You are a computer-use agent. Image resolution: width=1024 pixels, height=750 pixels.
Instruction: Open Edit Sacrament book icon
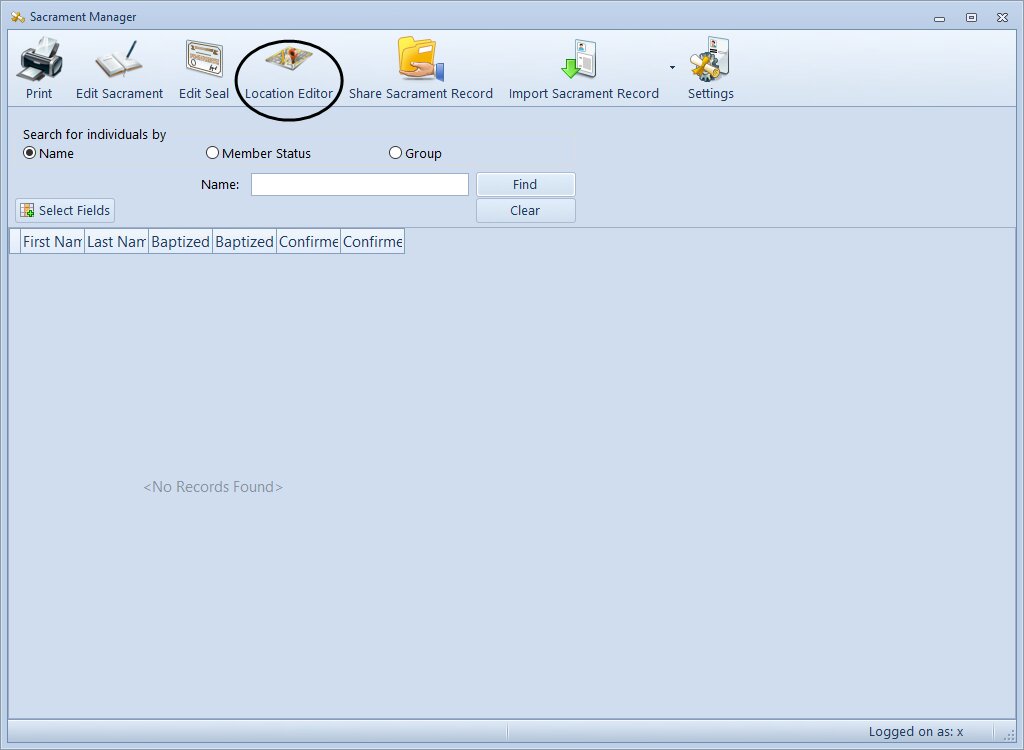[x=119, y=59]
